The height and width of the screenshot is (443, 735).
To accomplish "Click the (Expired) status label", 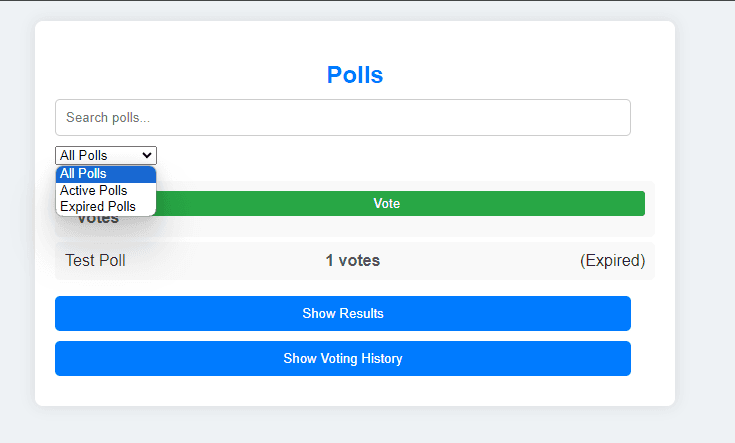I will 612,261.
